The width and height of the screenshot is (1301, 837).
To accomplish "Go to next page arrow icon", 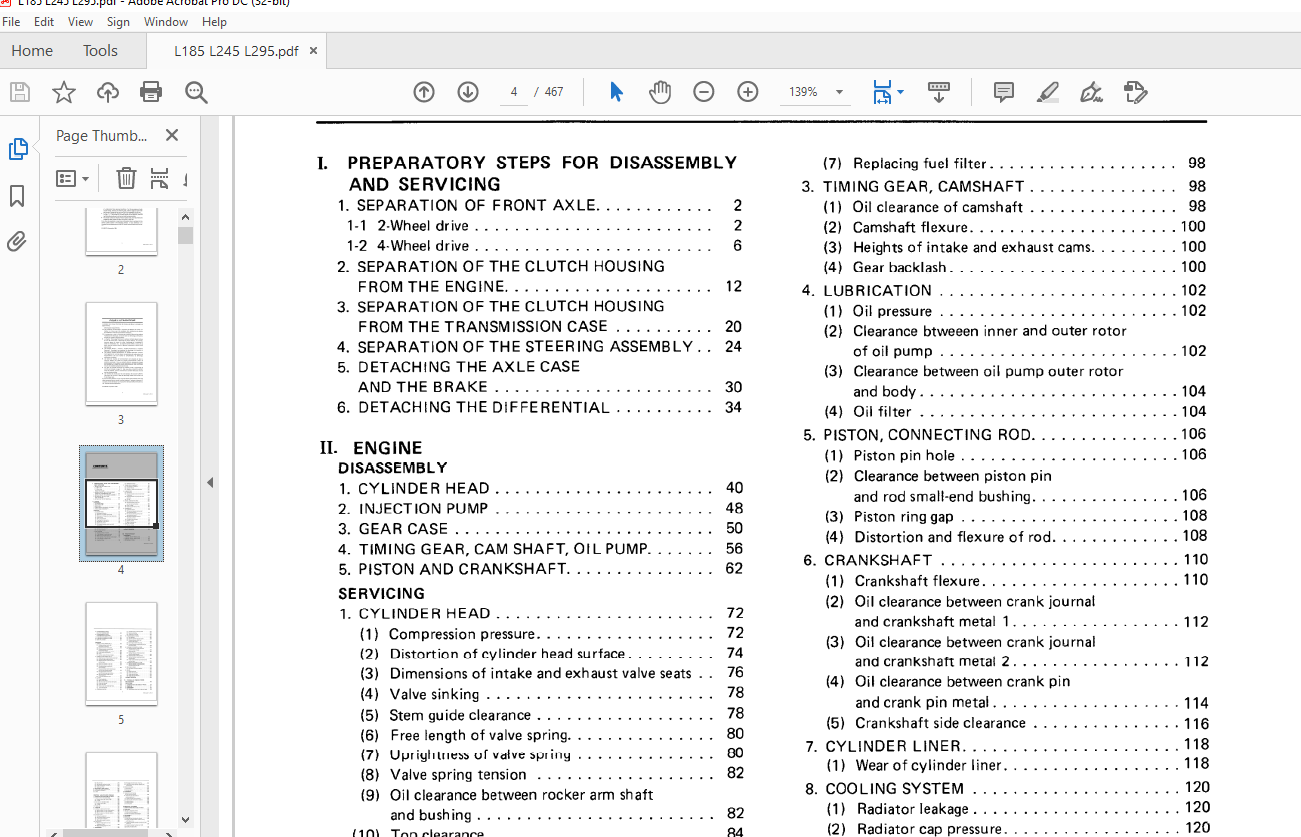I will point(468,92).
